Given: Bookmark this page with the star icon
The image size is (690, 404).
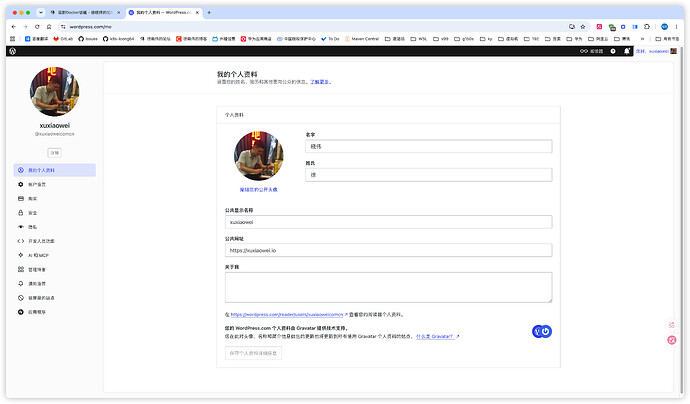Looking at the screenshot, I should pyautogui.click(x=583, y=27).
